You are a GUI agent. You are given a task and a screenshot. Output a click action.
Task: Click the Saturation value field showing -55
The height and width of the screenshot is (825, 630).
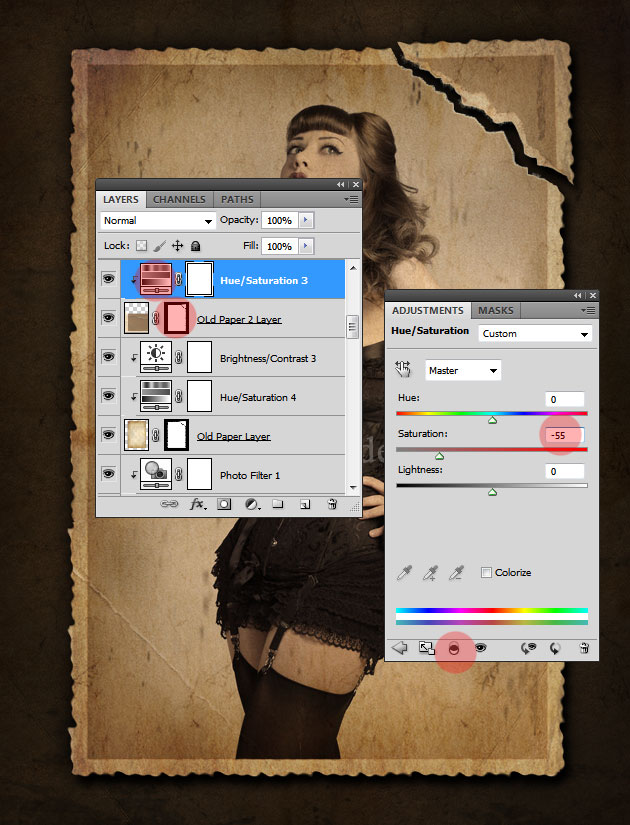tap(565, 436)
